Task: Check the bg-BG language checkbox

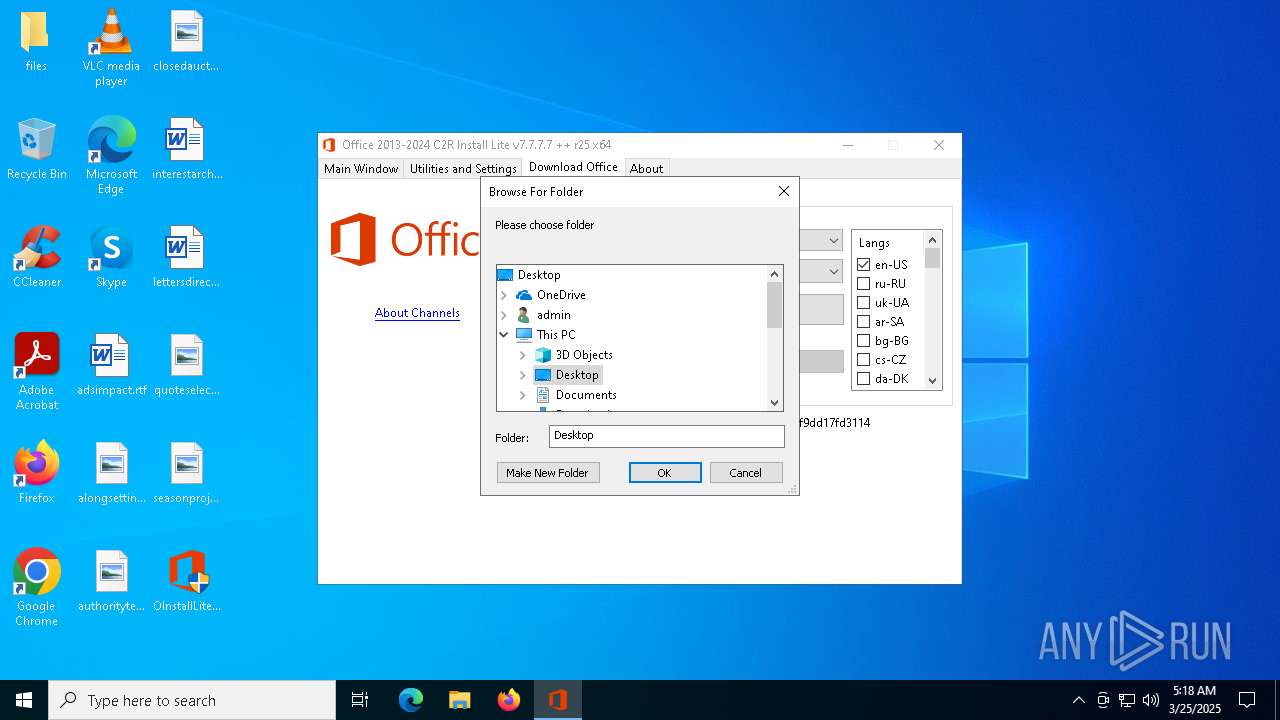Action: click(x=864, y=340)
